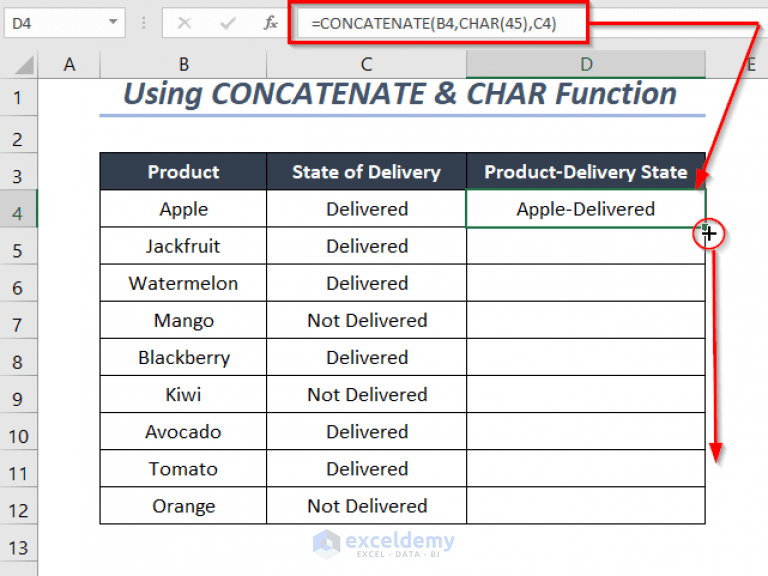This screenshot has width=768, height=576.
Task: Click the 'State of Delivery' header cell
Action: [366, 171]
